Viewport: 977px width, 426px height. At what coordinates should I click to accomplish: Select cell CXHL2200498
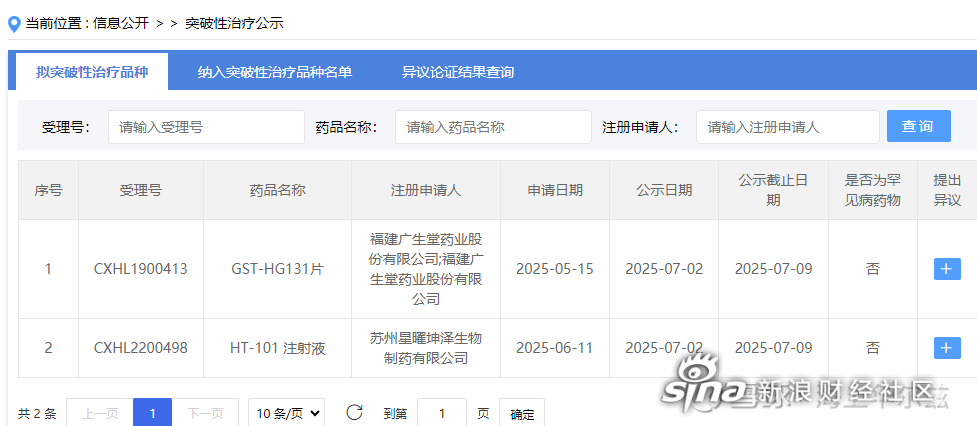(141, 348)
